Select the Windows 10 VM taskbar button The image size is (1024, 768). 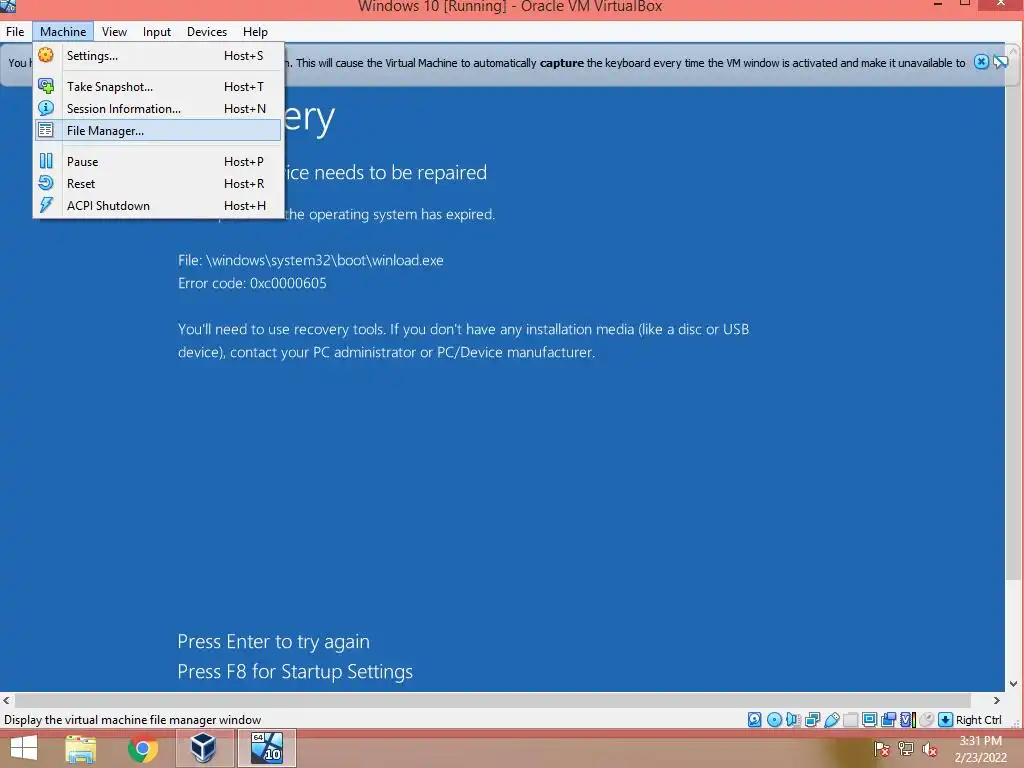(x=267, y=748)
